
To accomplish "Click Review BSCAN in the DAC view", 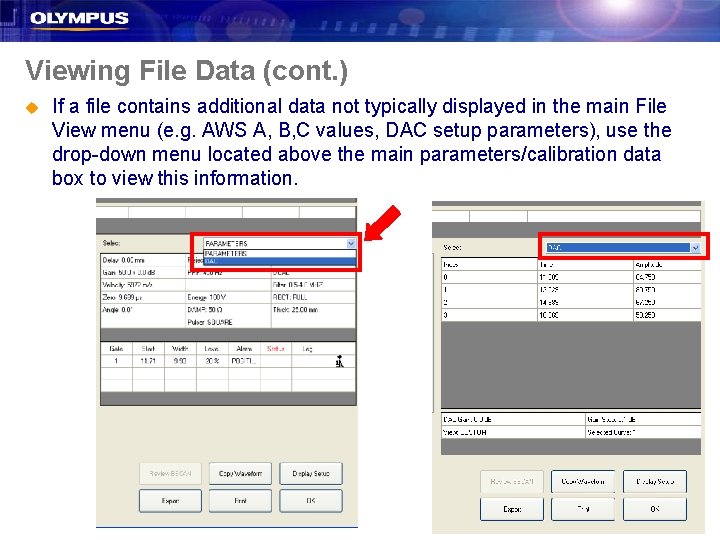I will pyautogui.click(x=512, y=482).
